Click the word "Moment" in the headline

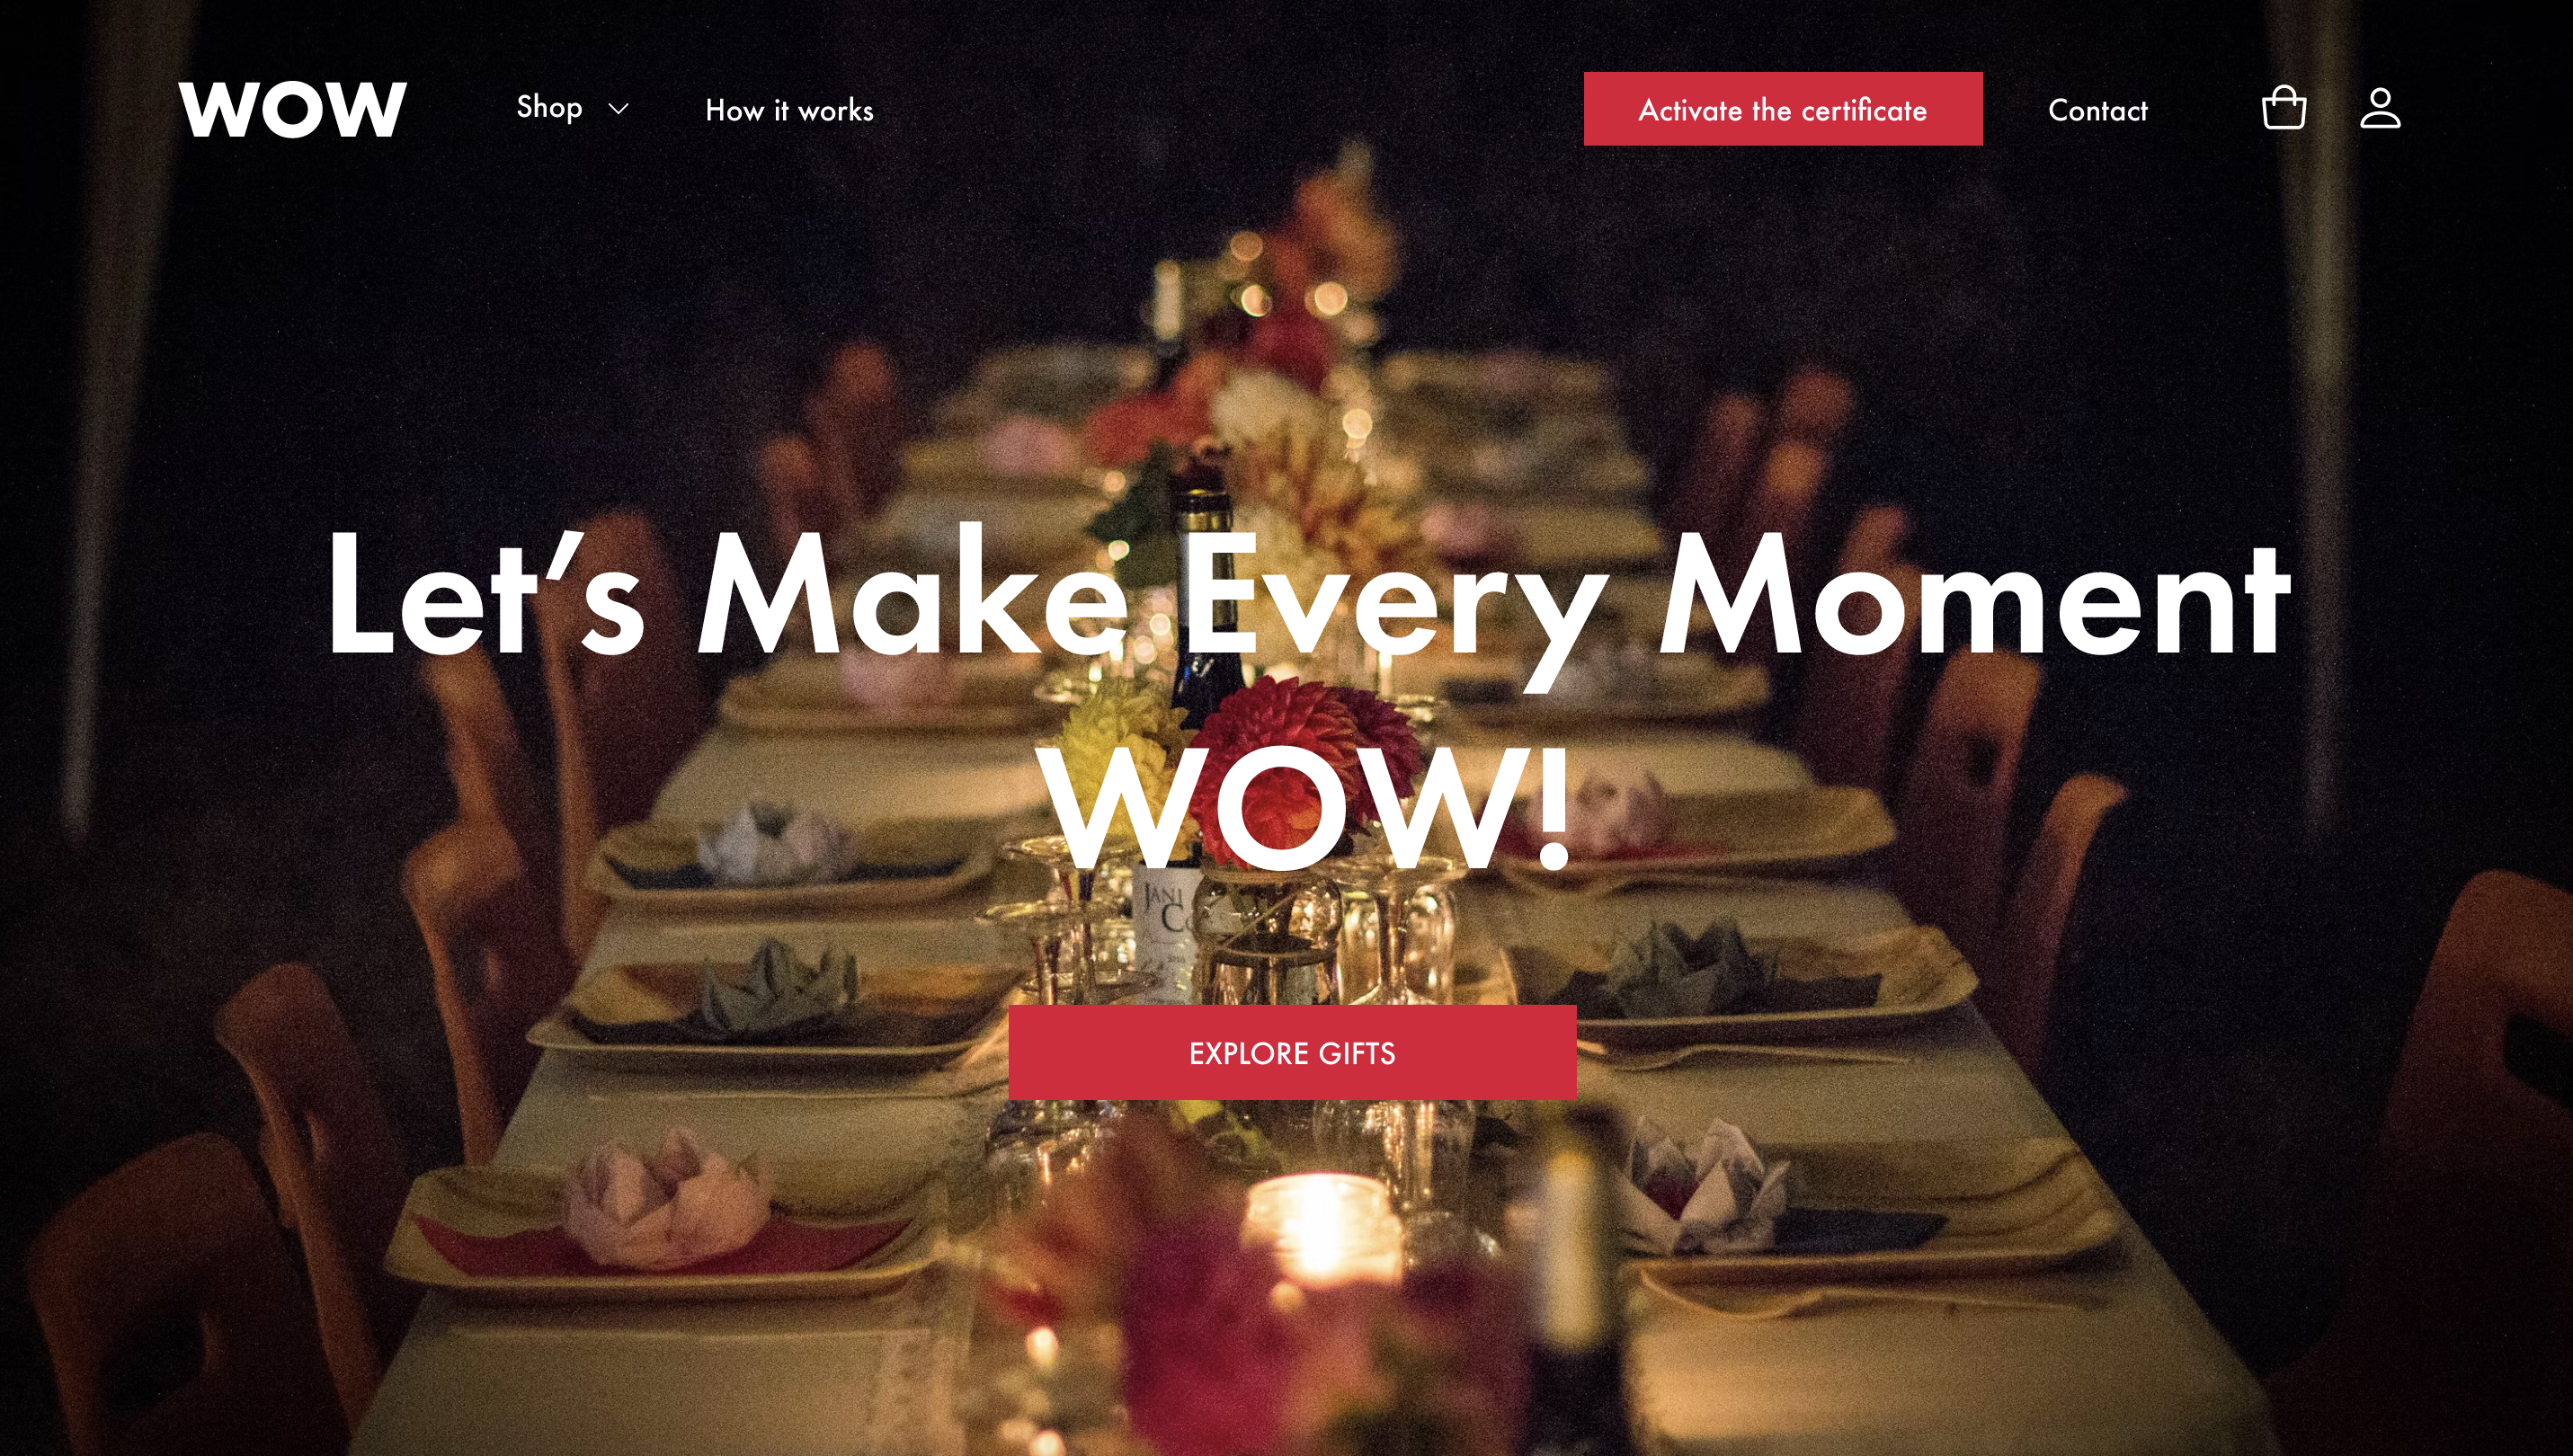coord(1974,597)
